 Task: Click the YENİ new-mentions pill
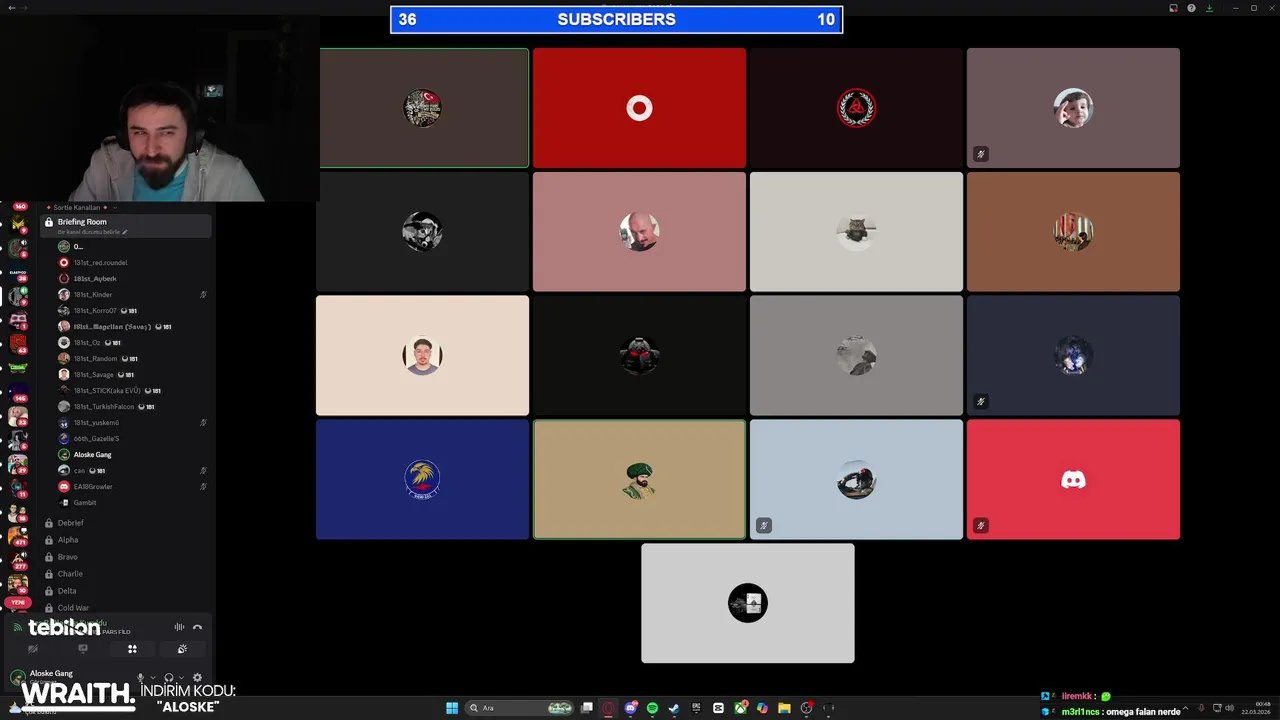tap(18, 602)
